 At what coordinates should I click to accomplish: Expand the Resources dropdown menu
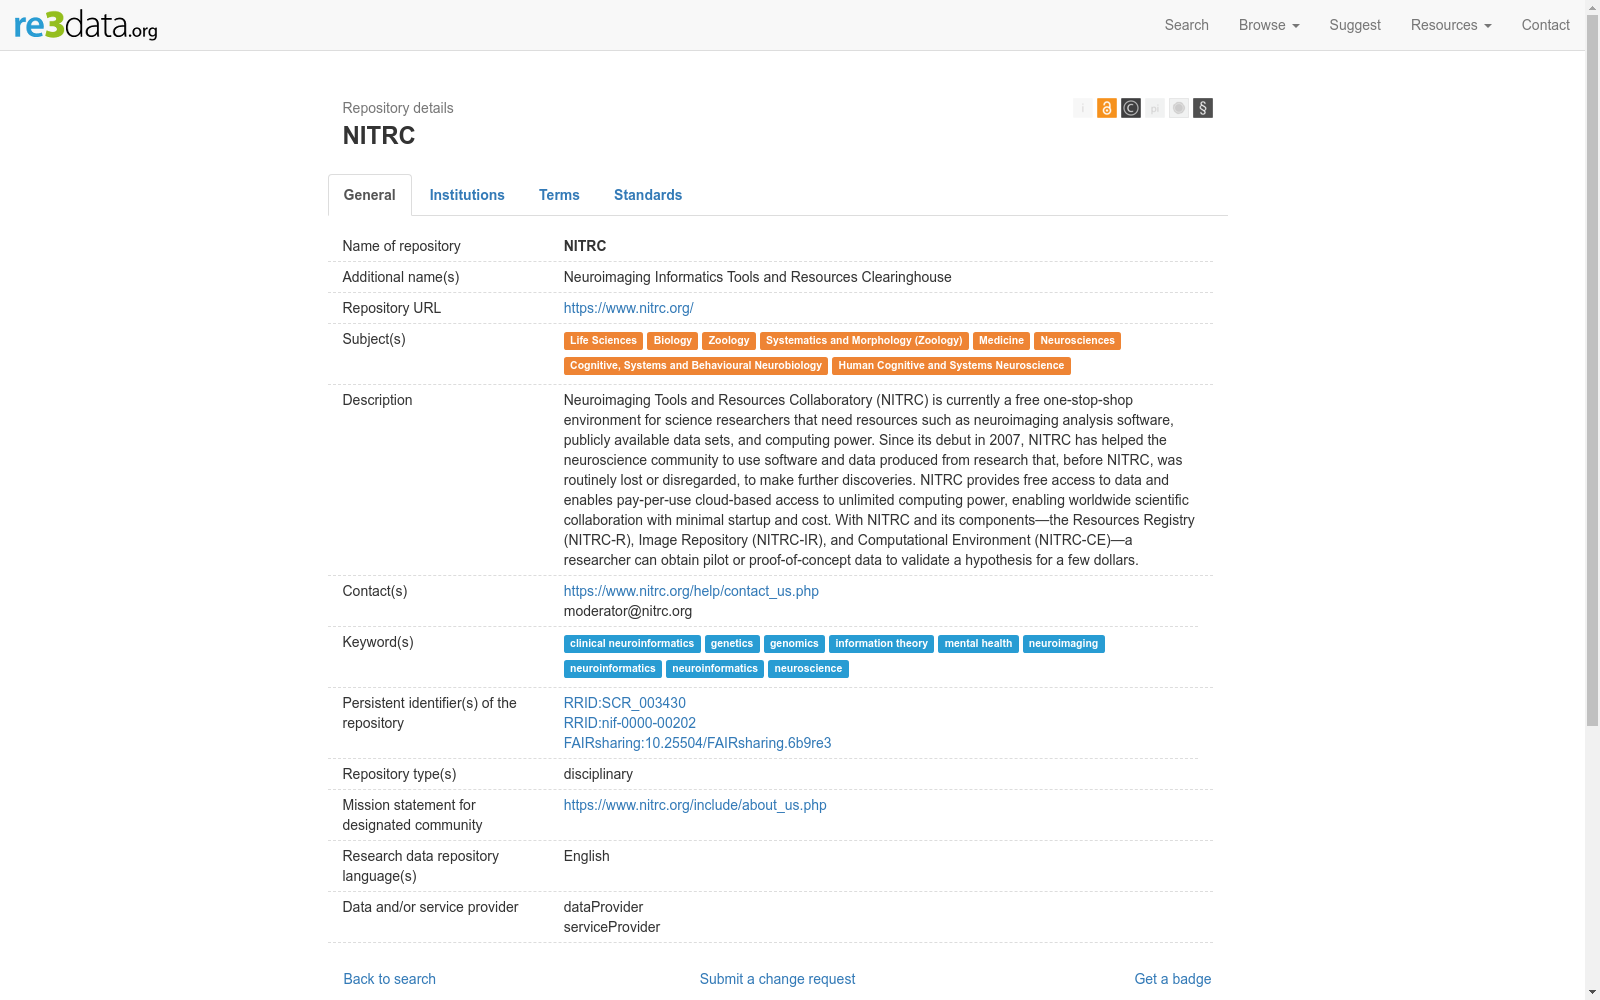pos(1451,25)
